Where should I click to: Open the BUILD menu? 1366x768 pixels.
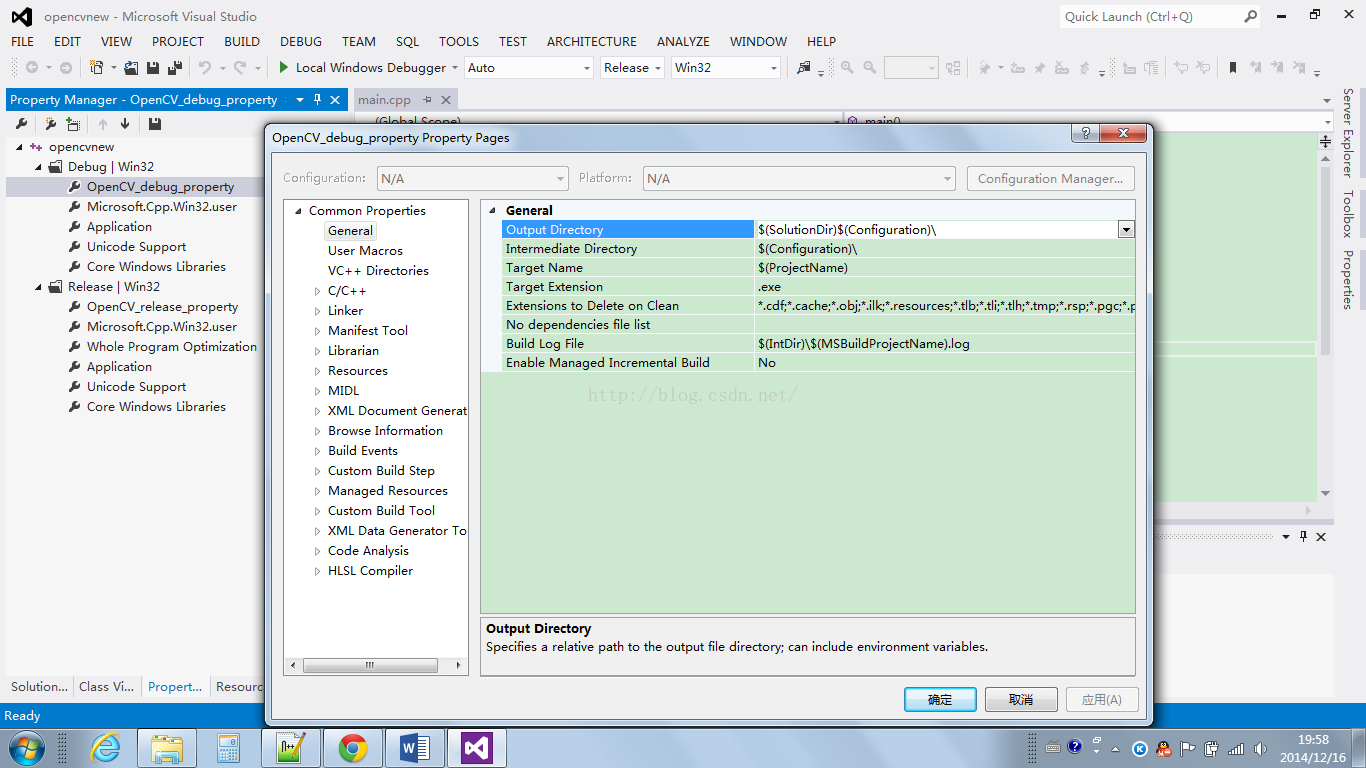242,41
